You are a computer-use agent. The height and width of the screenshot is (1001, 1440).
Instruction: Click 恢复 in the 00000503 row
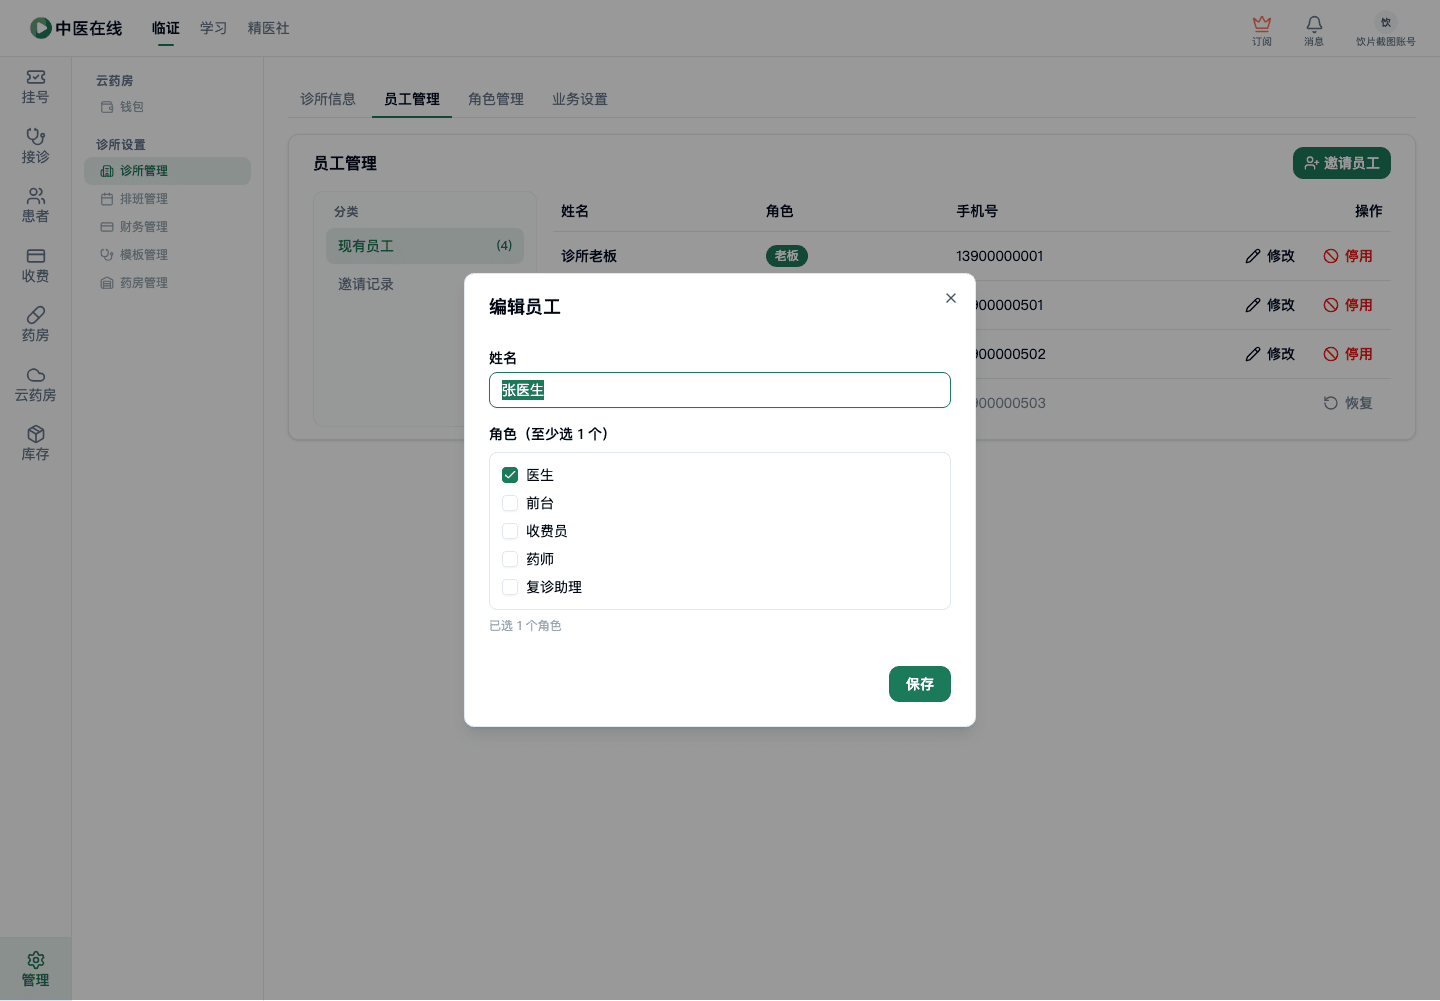[1348, 403]
